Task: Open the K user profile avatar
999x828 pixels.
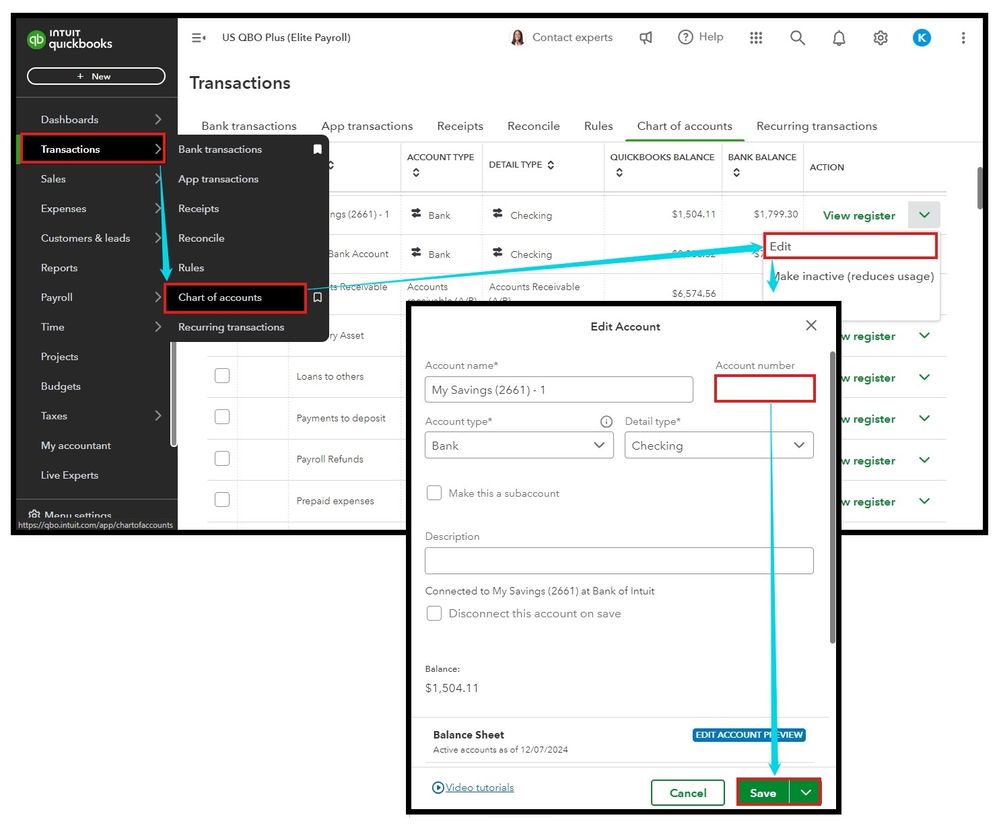Action: point(921,38)
